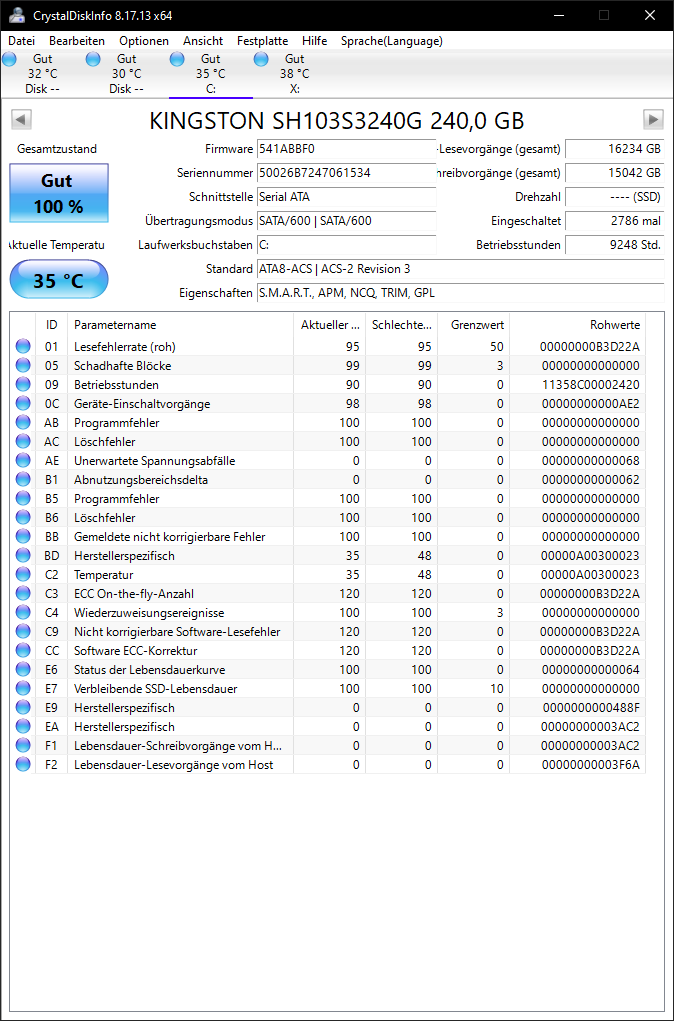This screenshot has height=1021, width=674.
Task: Click status orb for Lesefehlerrate (roh) row
Action: point(23,346)
